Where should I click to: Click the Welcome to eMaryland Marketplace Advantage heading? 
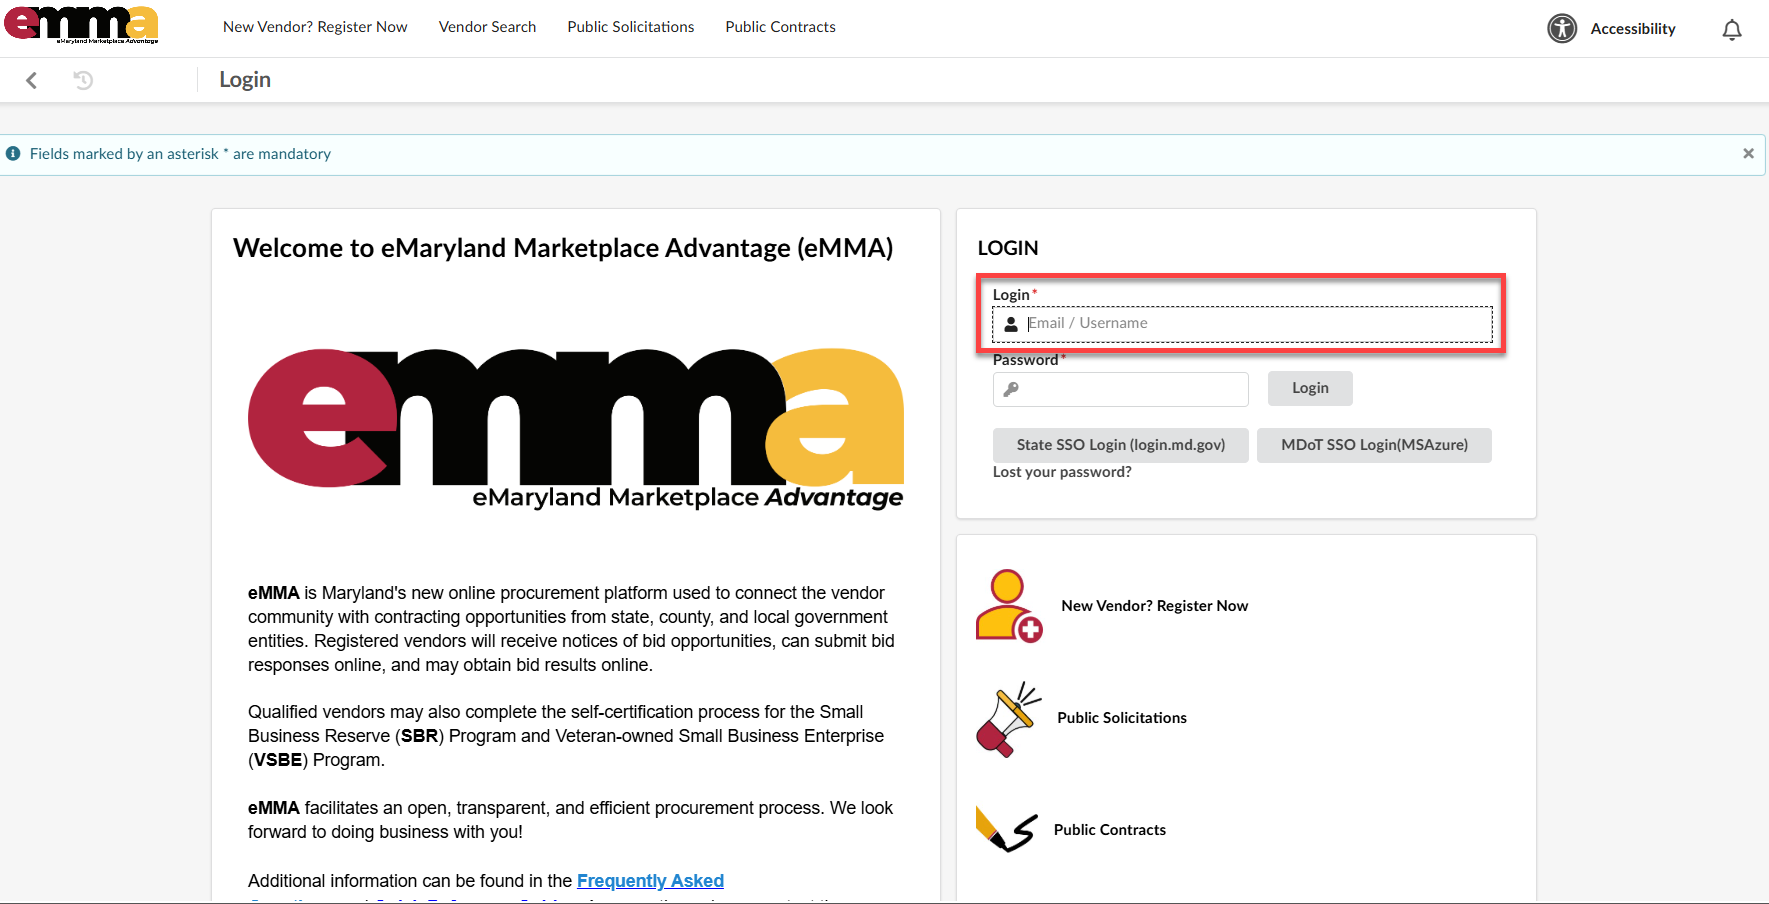(x=563, y=248)
